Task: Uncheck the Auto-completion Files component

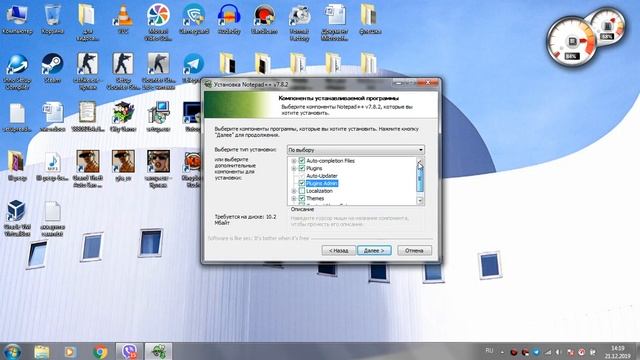Action: click(302, 161)
